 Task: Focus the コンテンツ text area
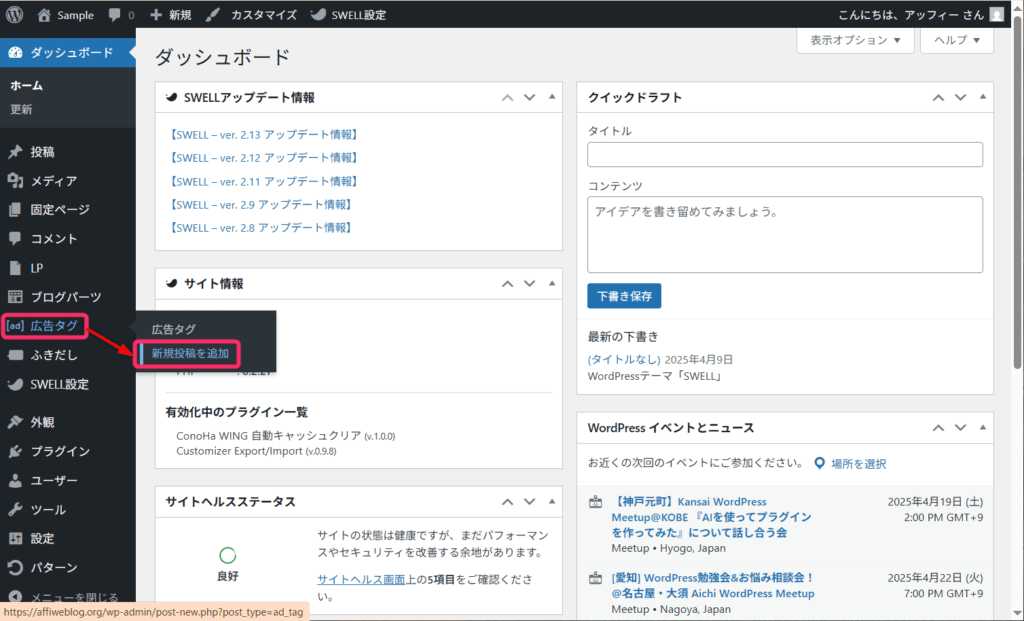click(784, 234)
